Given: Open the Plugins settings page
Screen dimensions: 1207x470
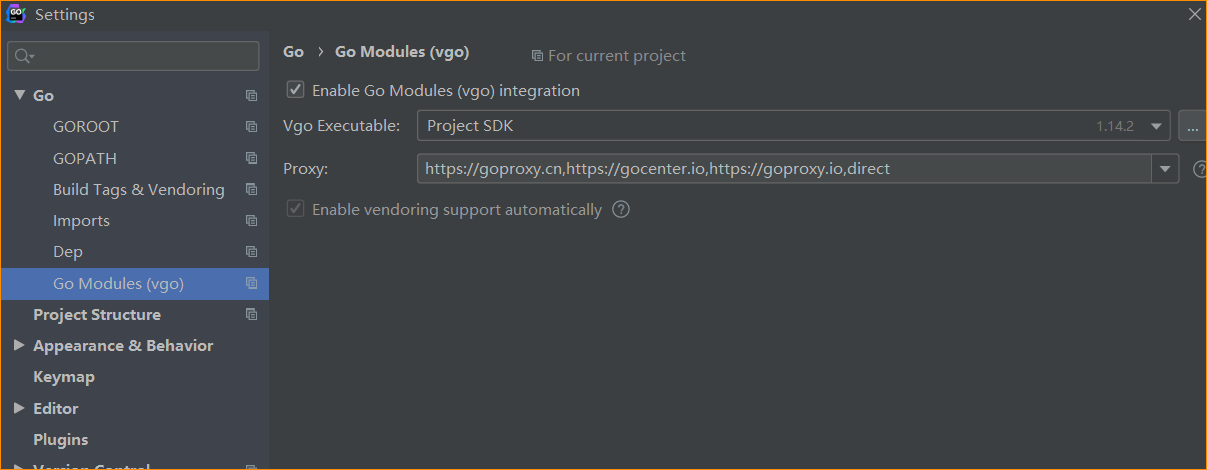Looking at the screenshot, I should 61,440.
